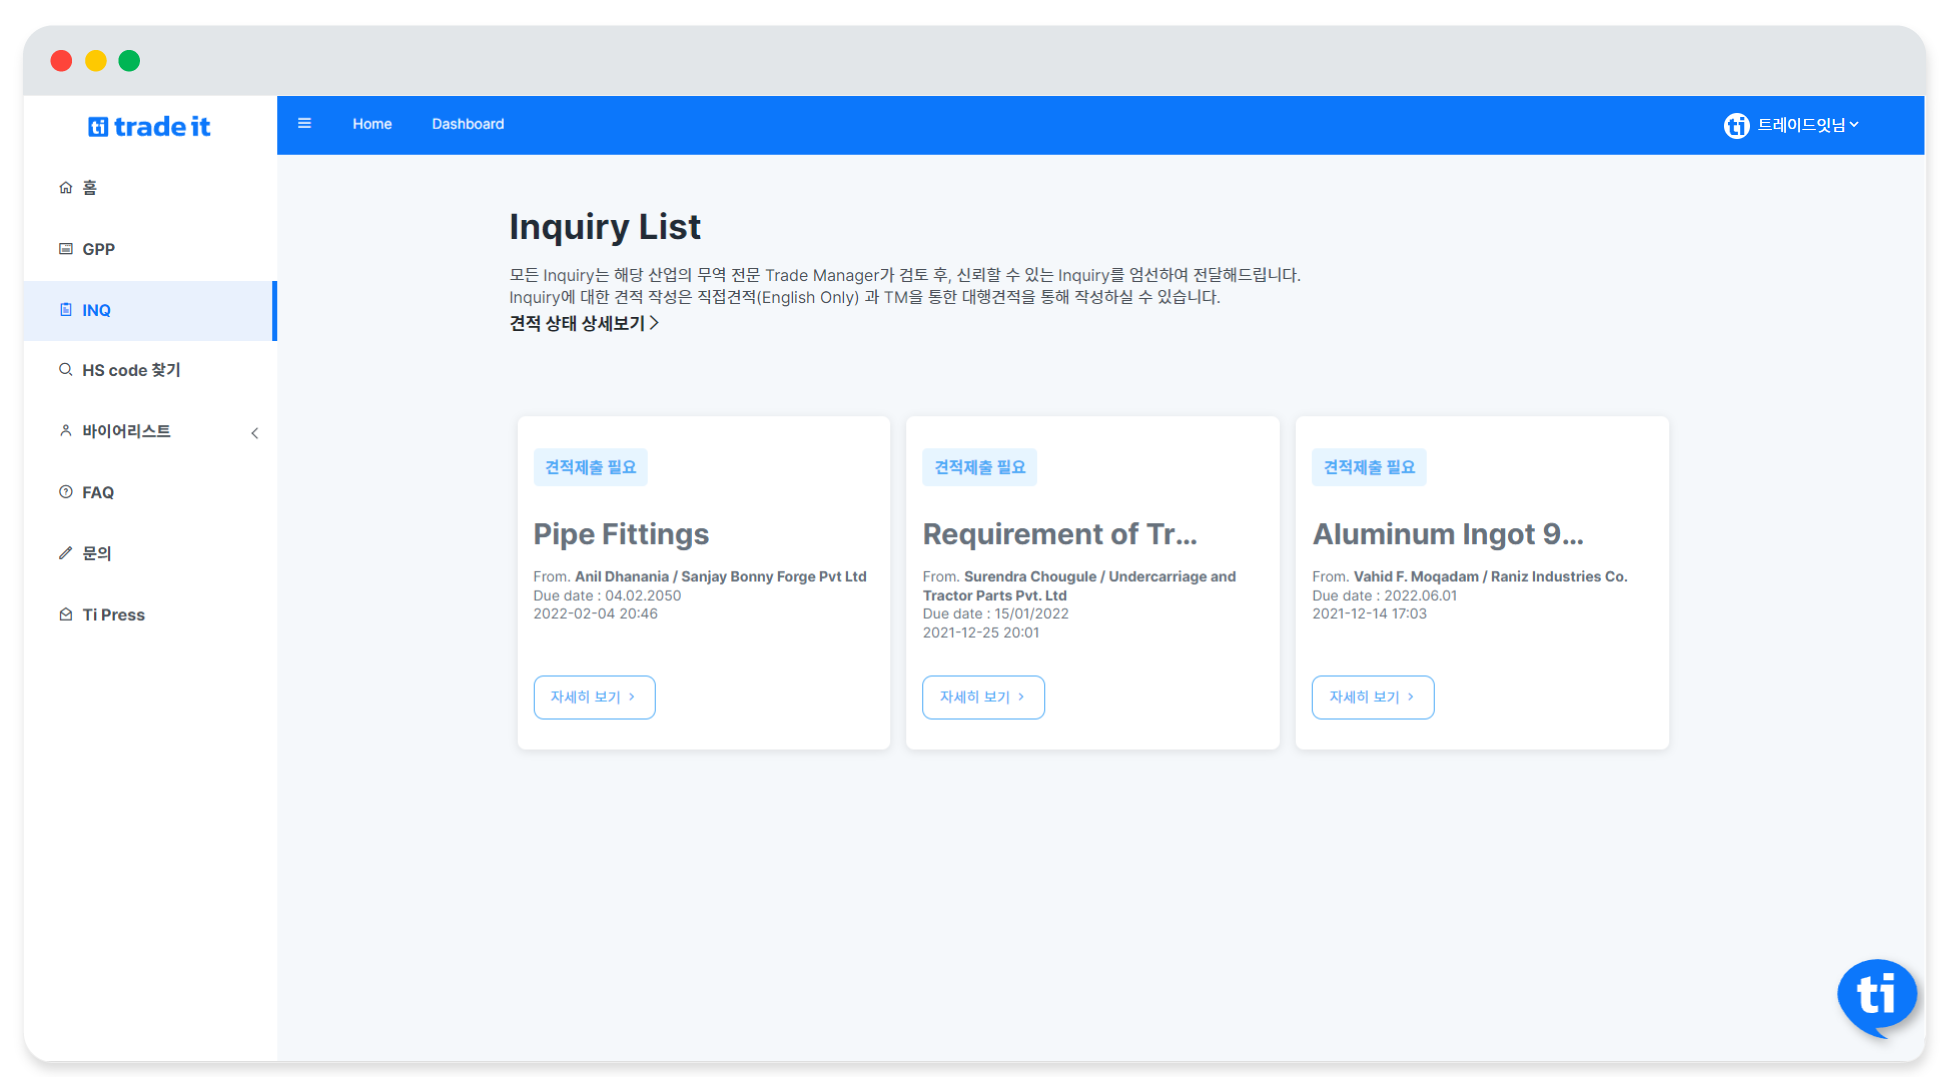Click the Pipe Fittings 견적제출 필요 badge

click(590, 467)
